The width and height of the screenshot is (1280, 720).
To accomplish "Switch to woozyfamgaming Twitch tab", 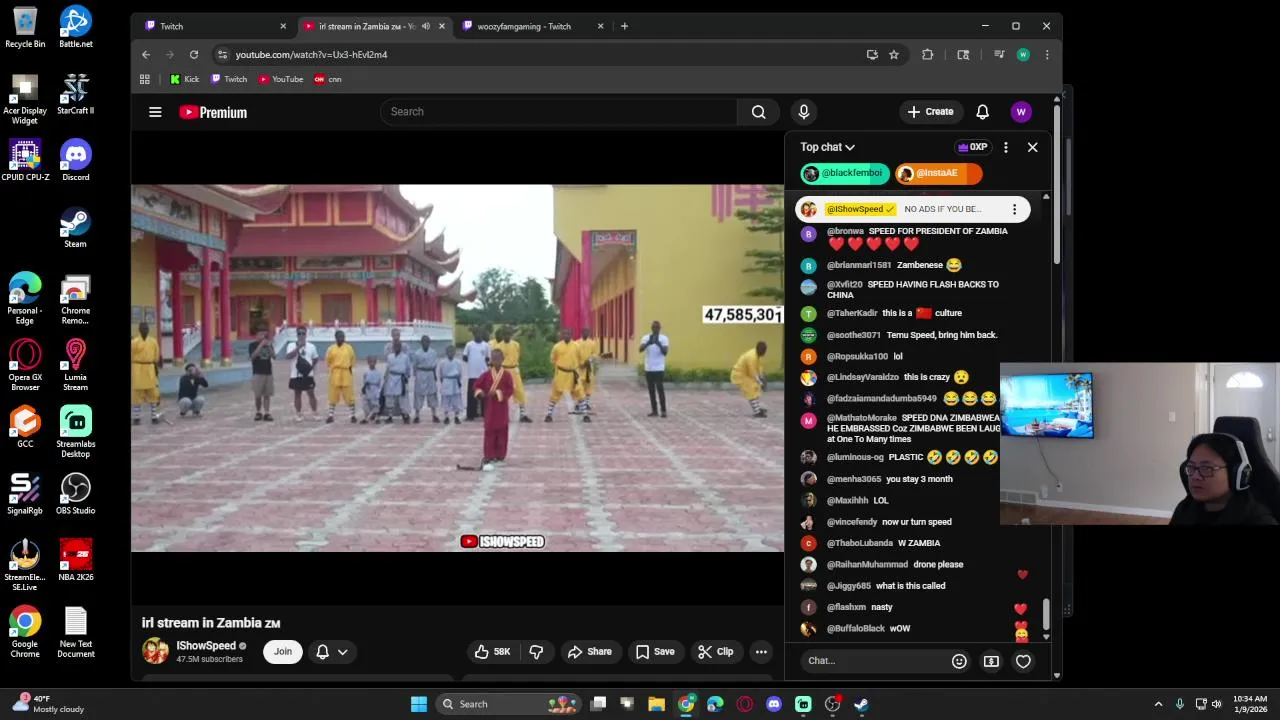I will (530, 26).
